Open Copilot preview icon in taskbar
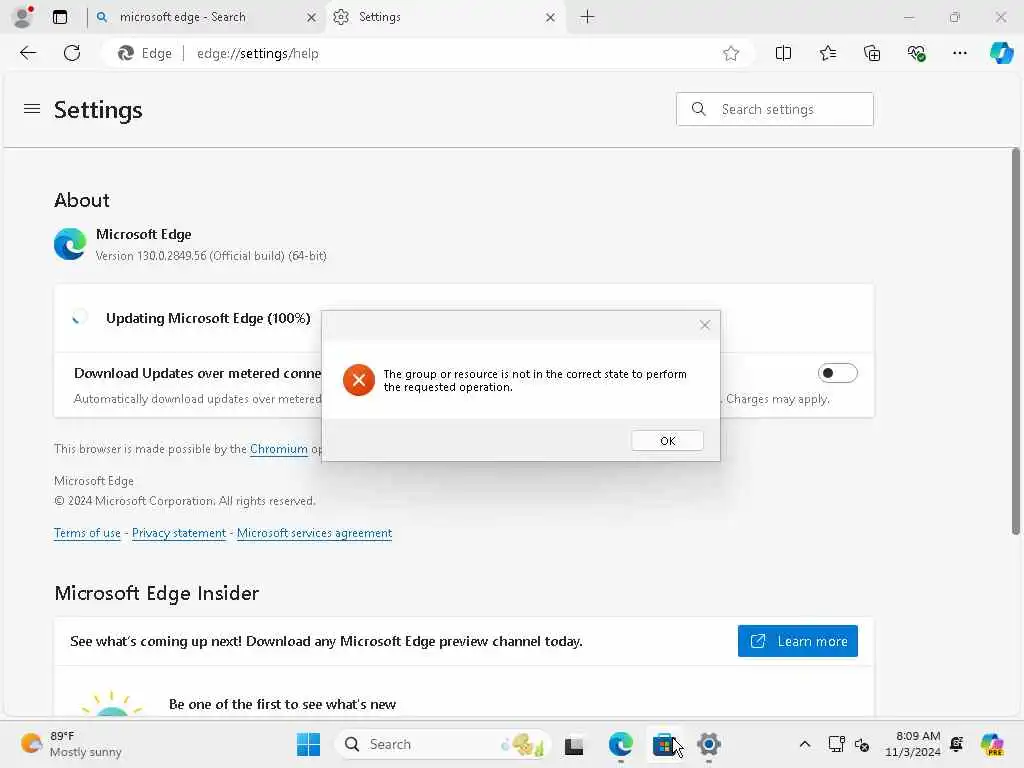Viewport: 1024px width, 768px height. (x=992, y=744)
